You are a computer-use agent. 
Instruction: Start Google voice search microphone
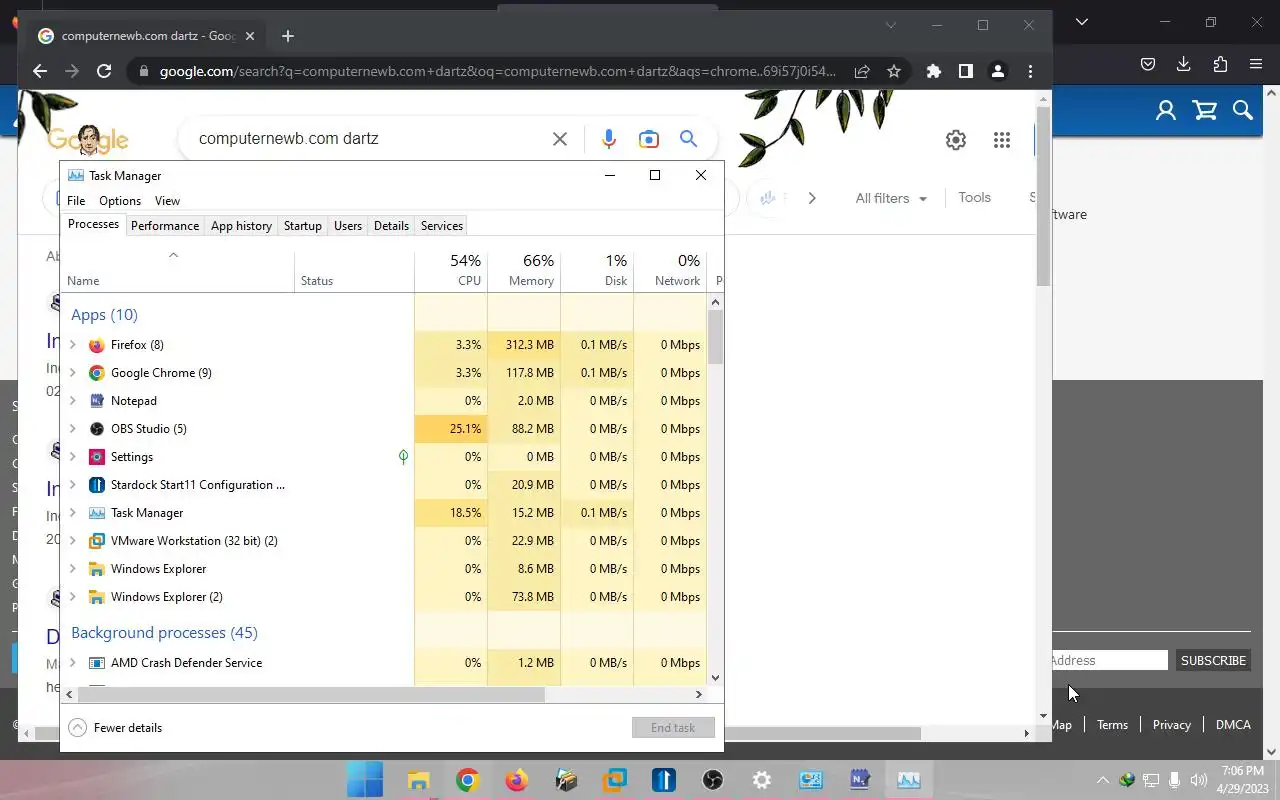click(609, 139)
